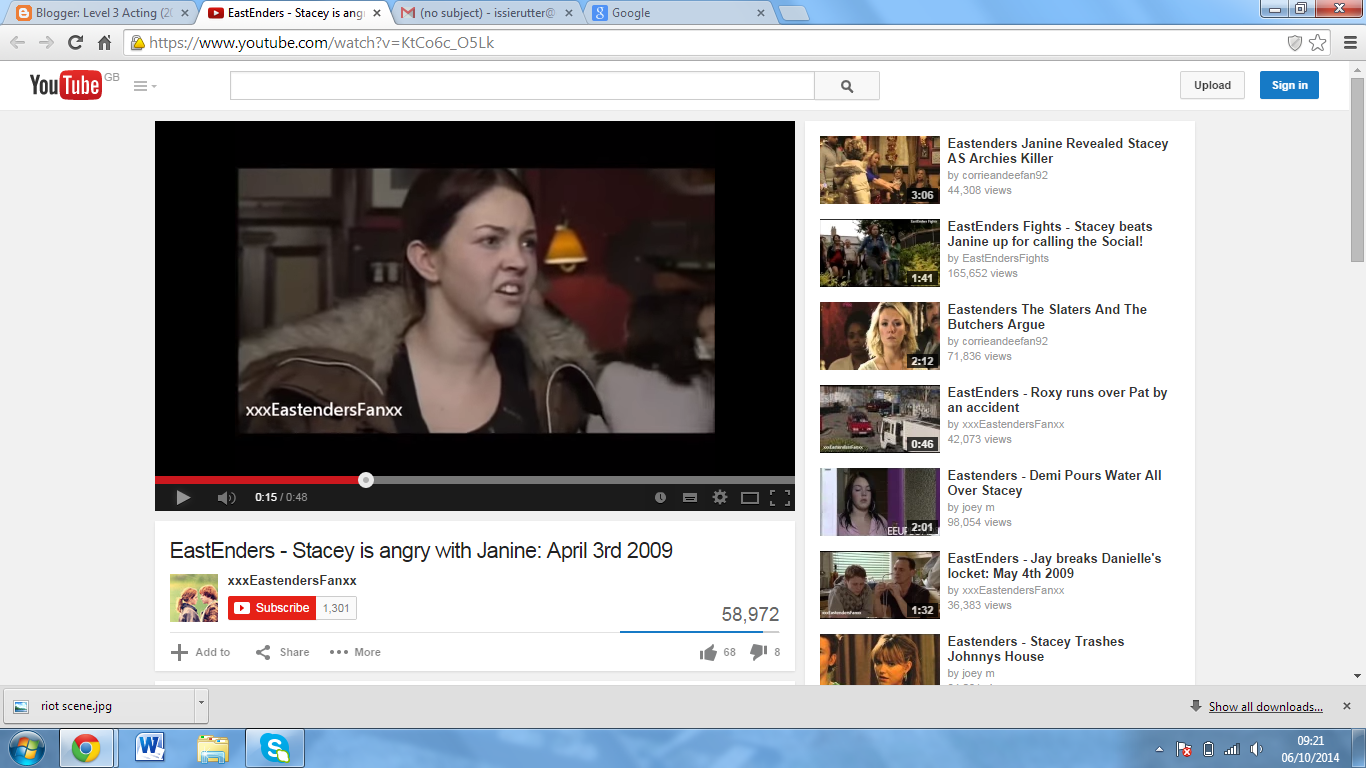1366x768 pixels.
Task: Switch to the Gmail (no subject) tab
Action: 485,13
